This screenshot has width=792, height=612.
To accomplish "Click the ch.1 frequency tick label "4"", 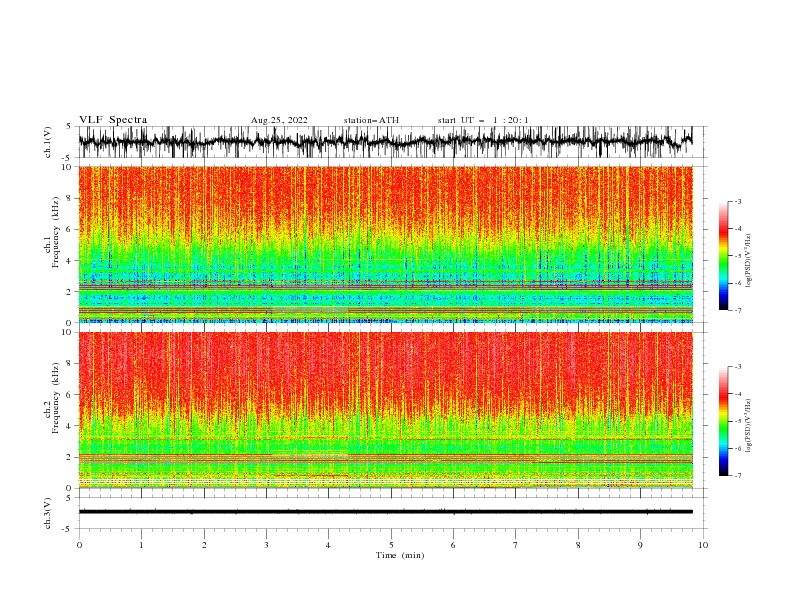I will click(70, 261).
